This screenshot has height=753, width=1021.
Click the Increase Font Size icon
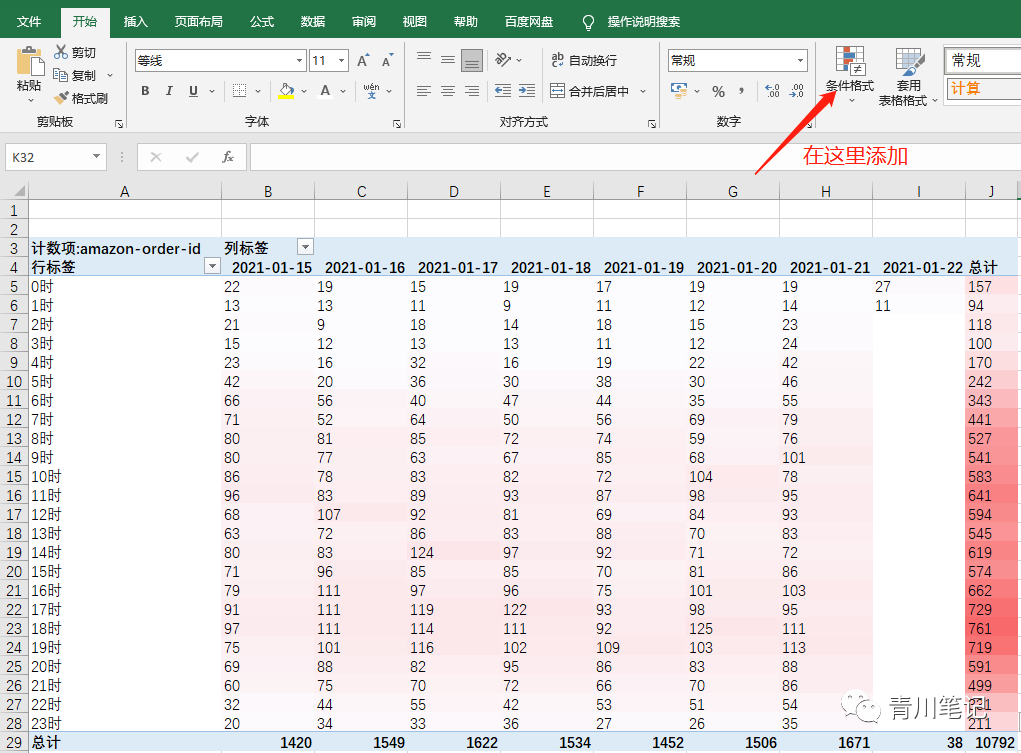pyautogui.click(x=363, y=61)
